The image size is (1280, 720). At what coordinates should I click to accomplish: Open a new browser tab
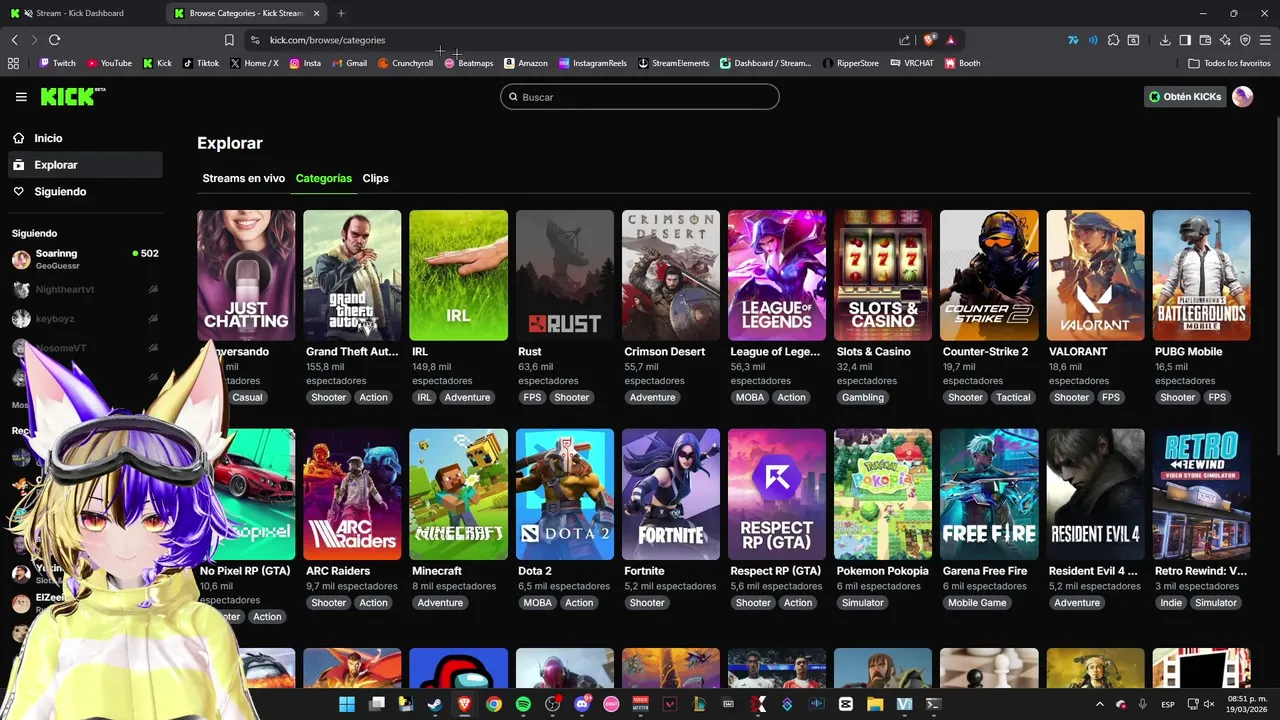pos(341,13)
